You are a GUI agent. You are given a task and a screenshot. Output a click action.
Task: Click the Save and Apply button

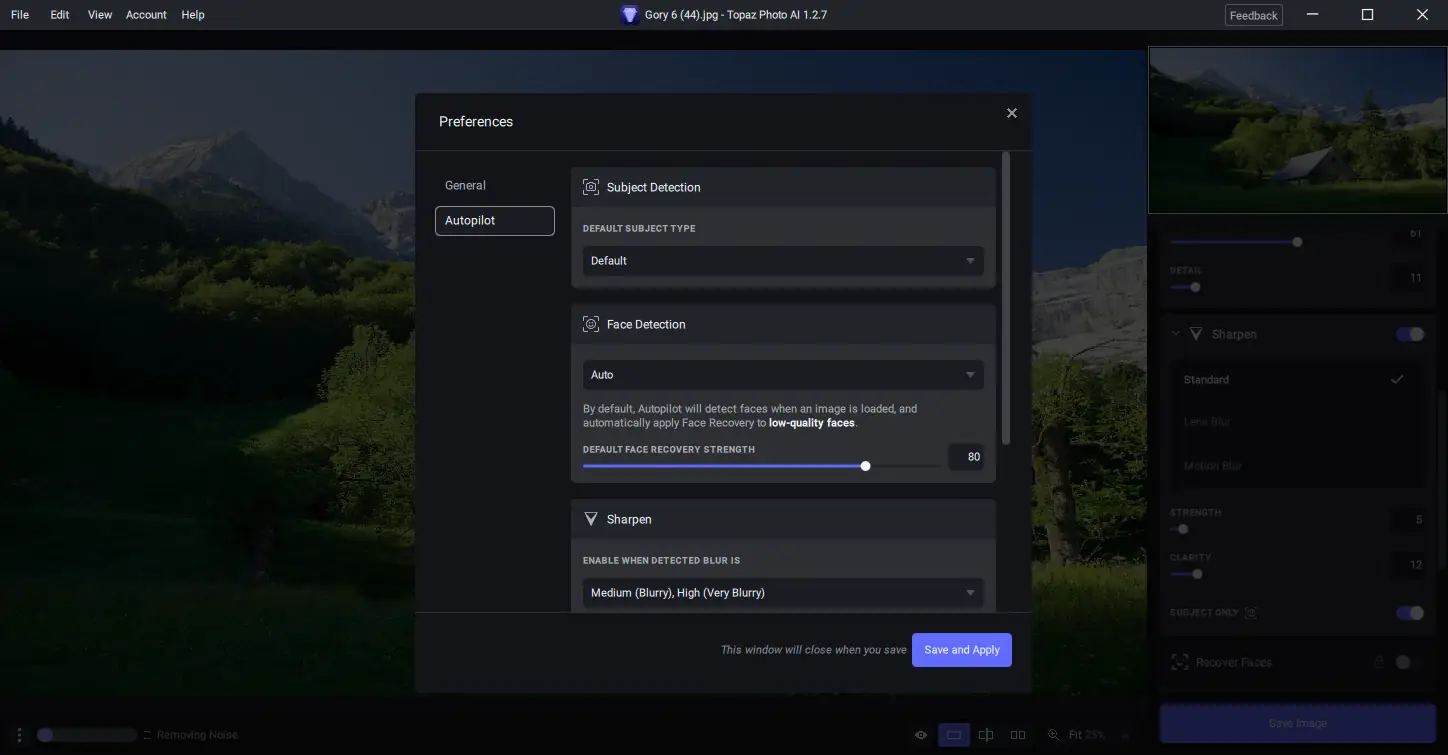pyautogui.click(x=962, y=650)
